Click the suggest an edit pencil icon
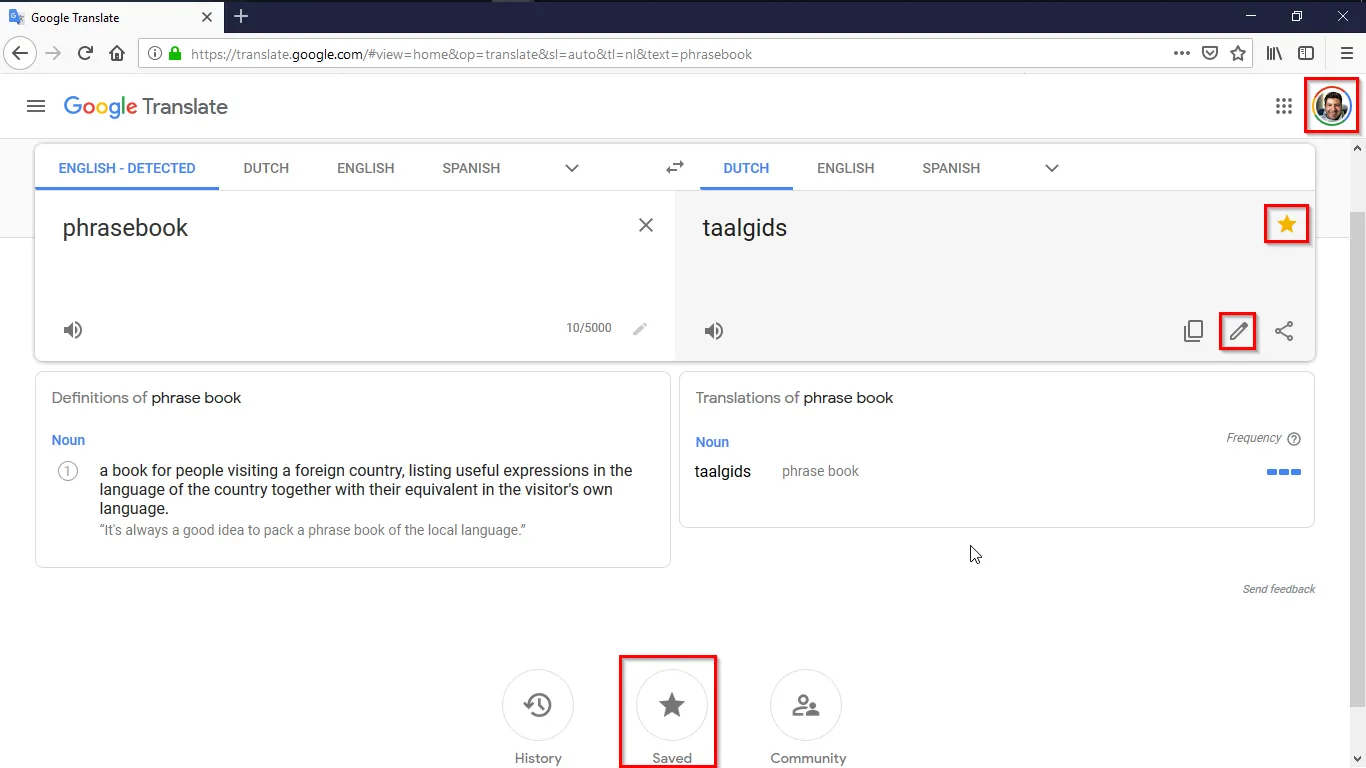Viewport: 1366px width, 768px height. pos(1238,331)
